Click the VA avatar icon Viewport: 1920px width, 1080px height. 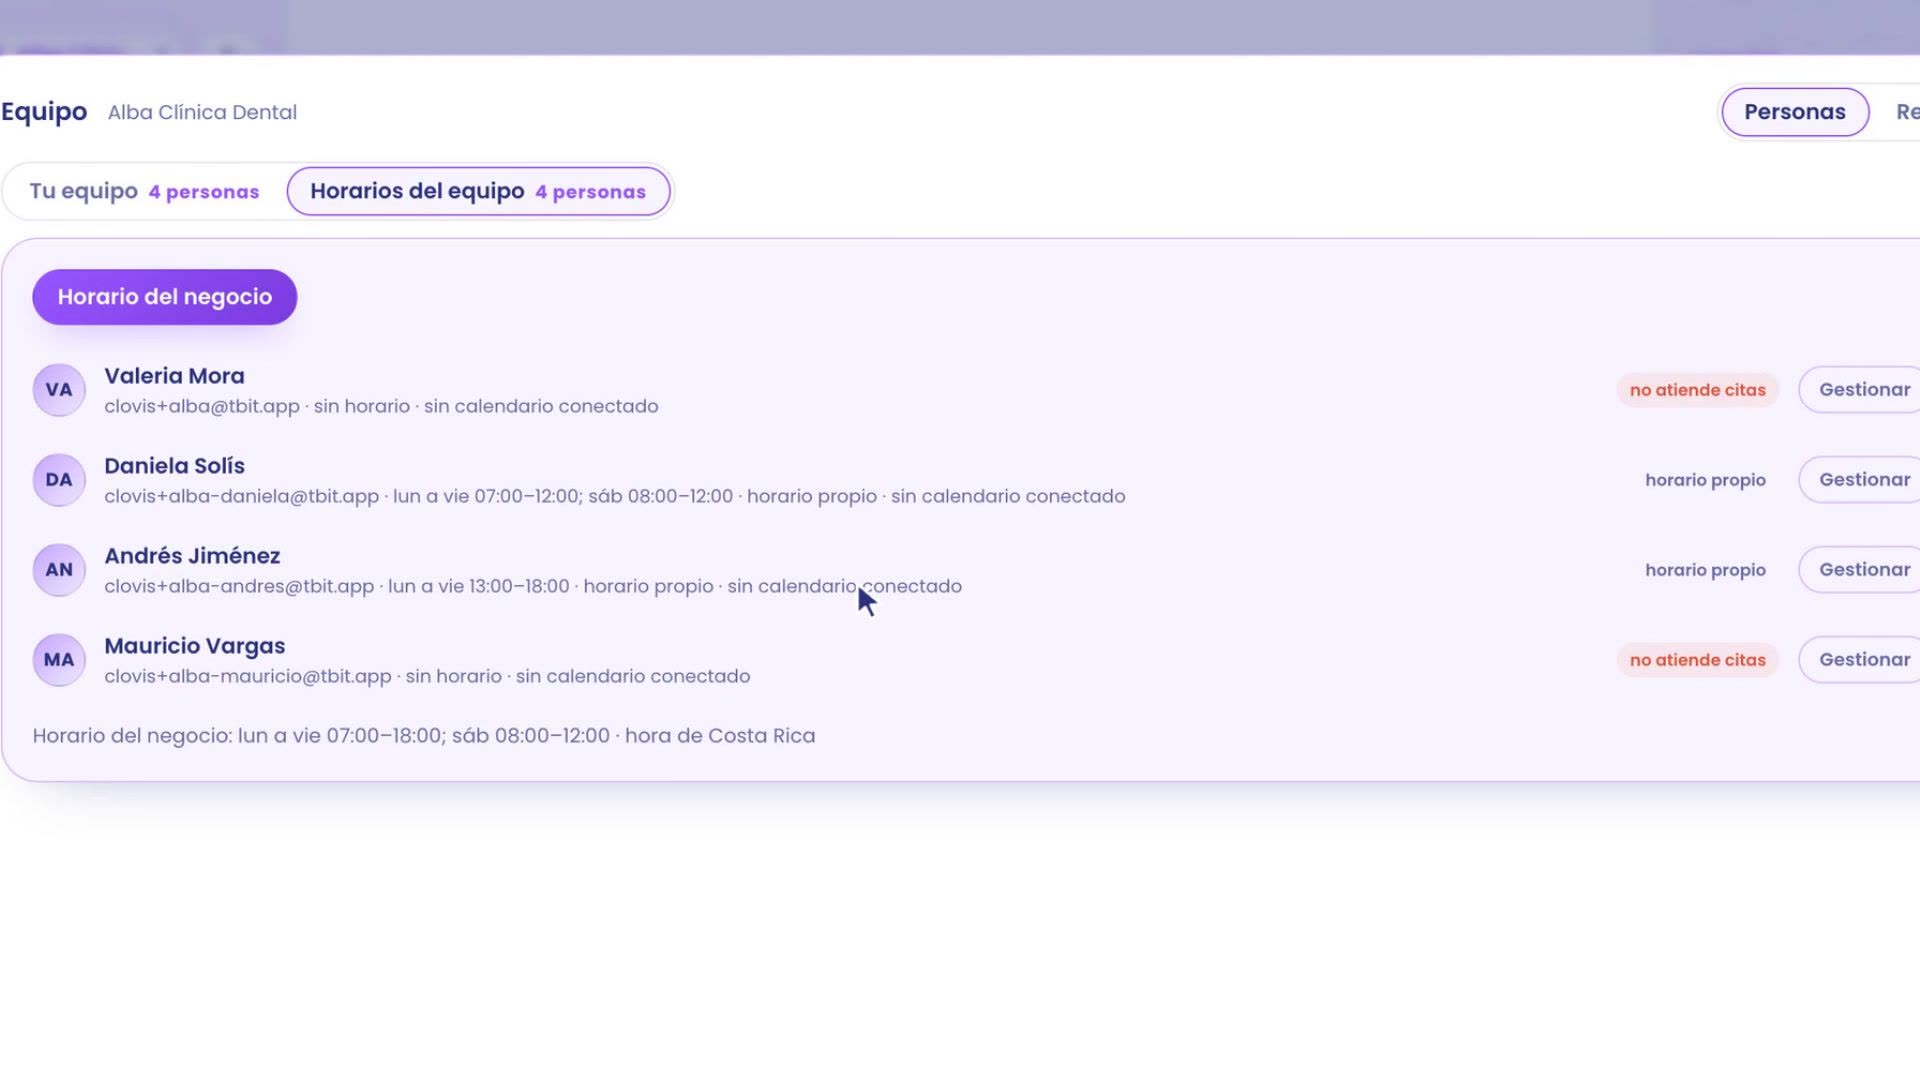coord(59,390)
